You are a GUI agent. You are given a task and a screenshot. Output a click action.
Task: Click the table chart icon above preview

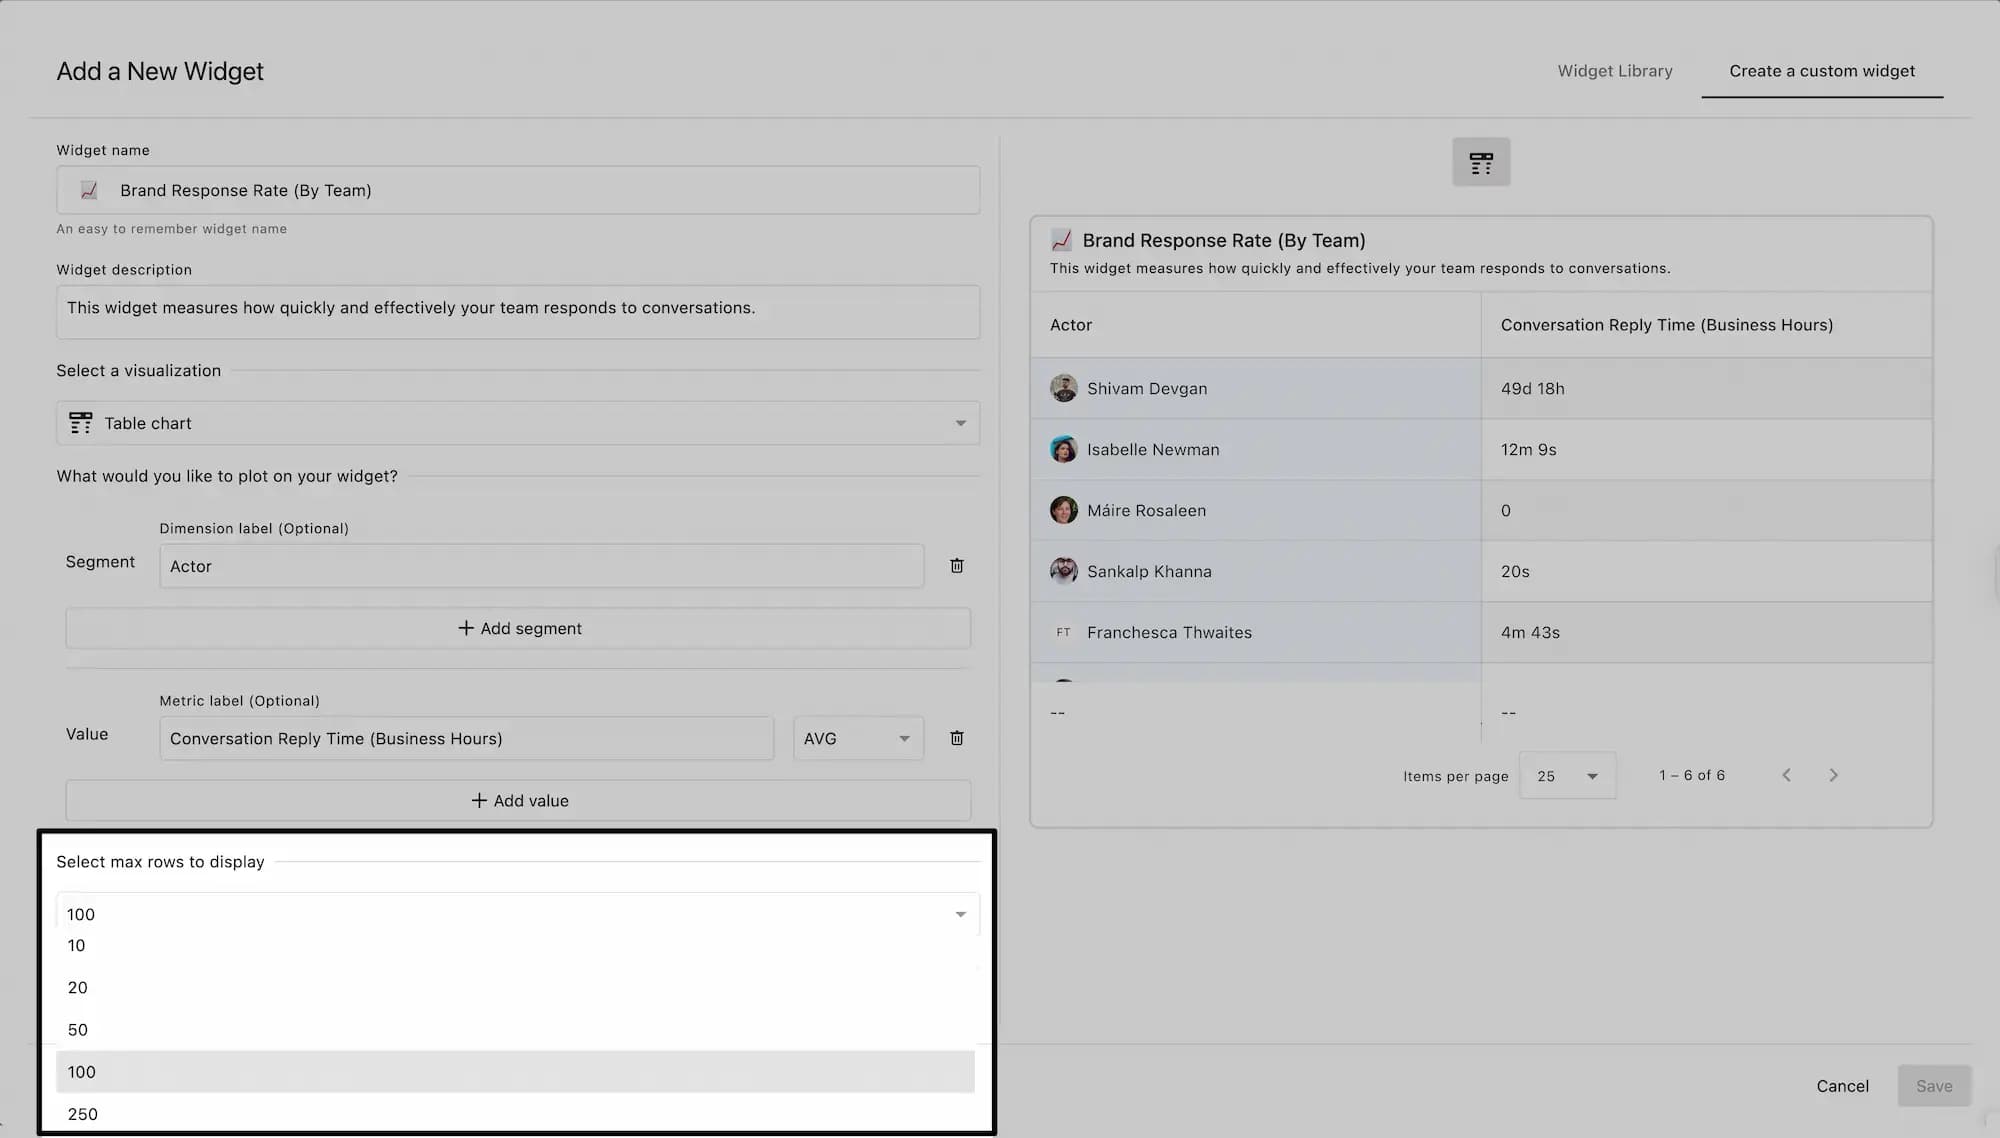pyautogui.click(x=1481, y=162)
